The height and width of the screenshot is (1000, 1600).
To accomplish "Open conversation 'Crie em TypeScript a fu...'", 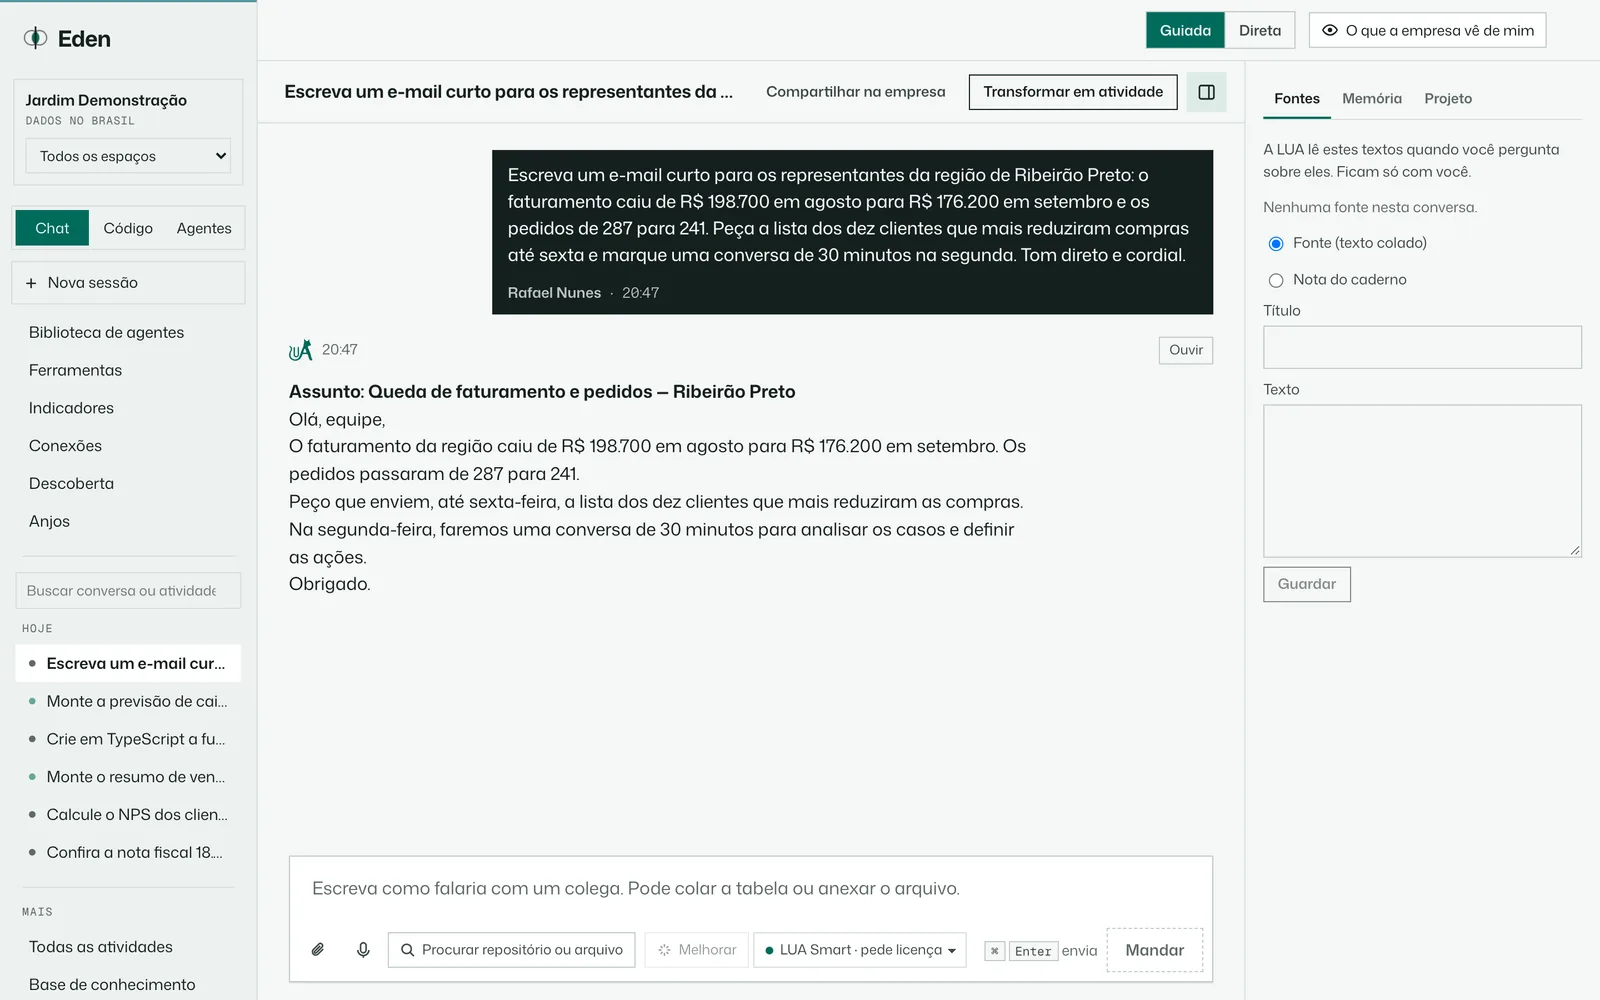I will [x=128, y=739].
